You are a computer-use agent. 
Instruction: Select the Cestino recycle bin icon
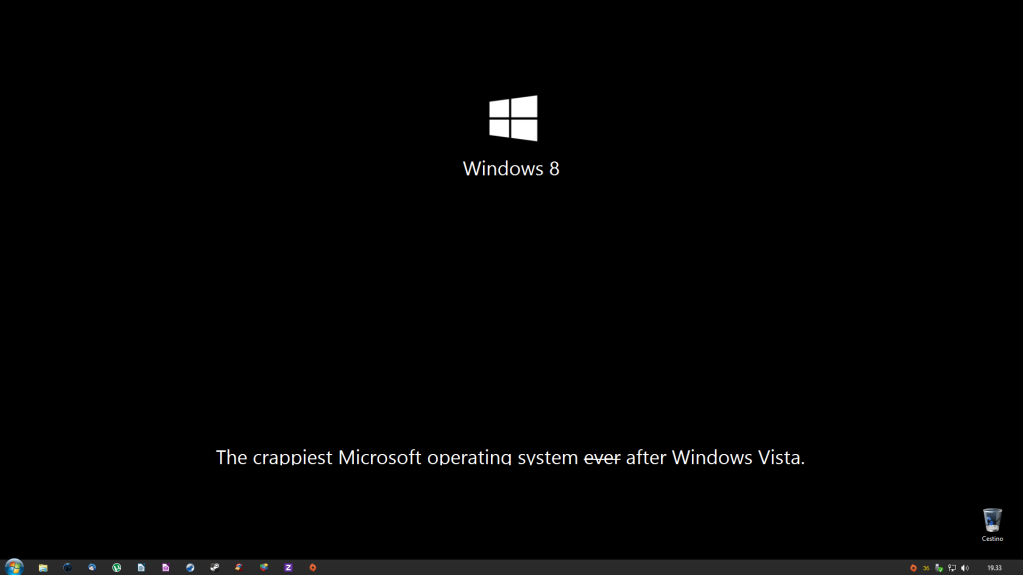[992, 524]
